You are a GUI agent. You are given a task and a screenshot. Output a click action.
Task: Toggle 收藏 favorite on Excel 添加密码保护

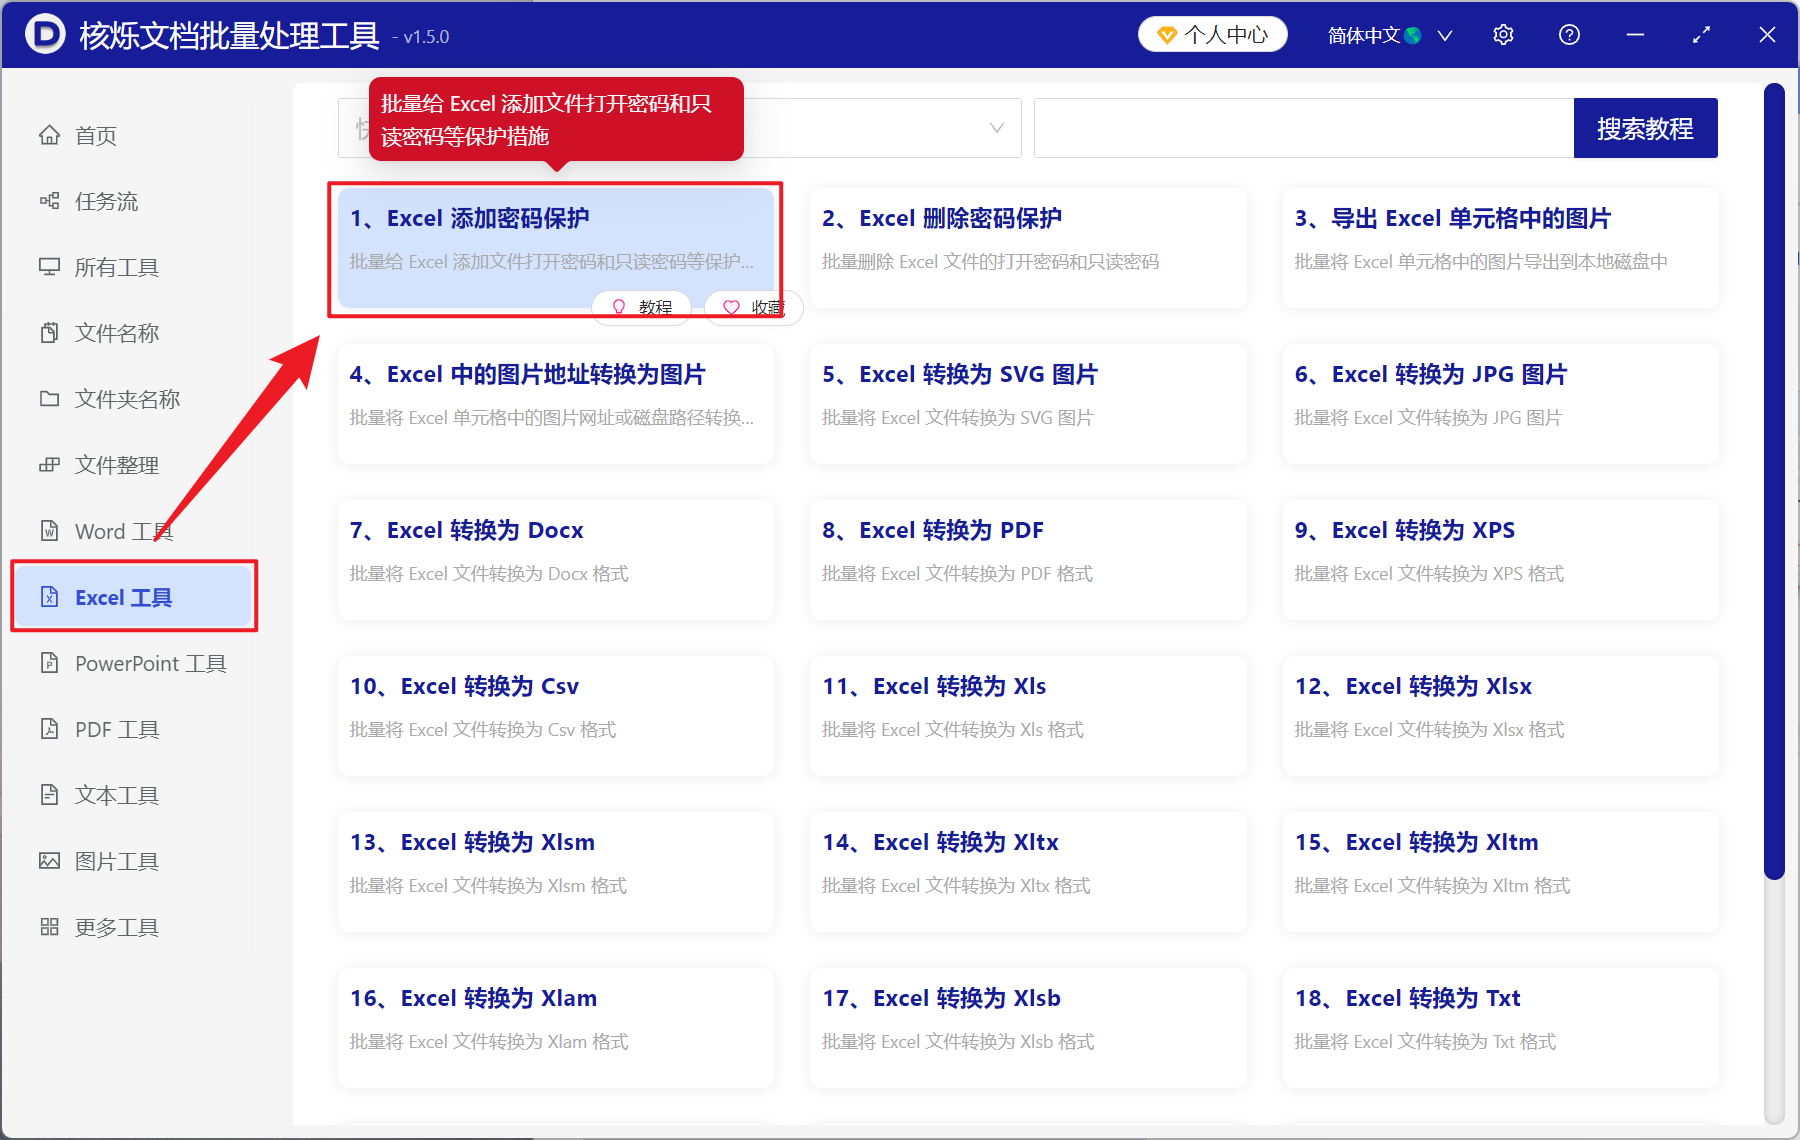(753, 307)
